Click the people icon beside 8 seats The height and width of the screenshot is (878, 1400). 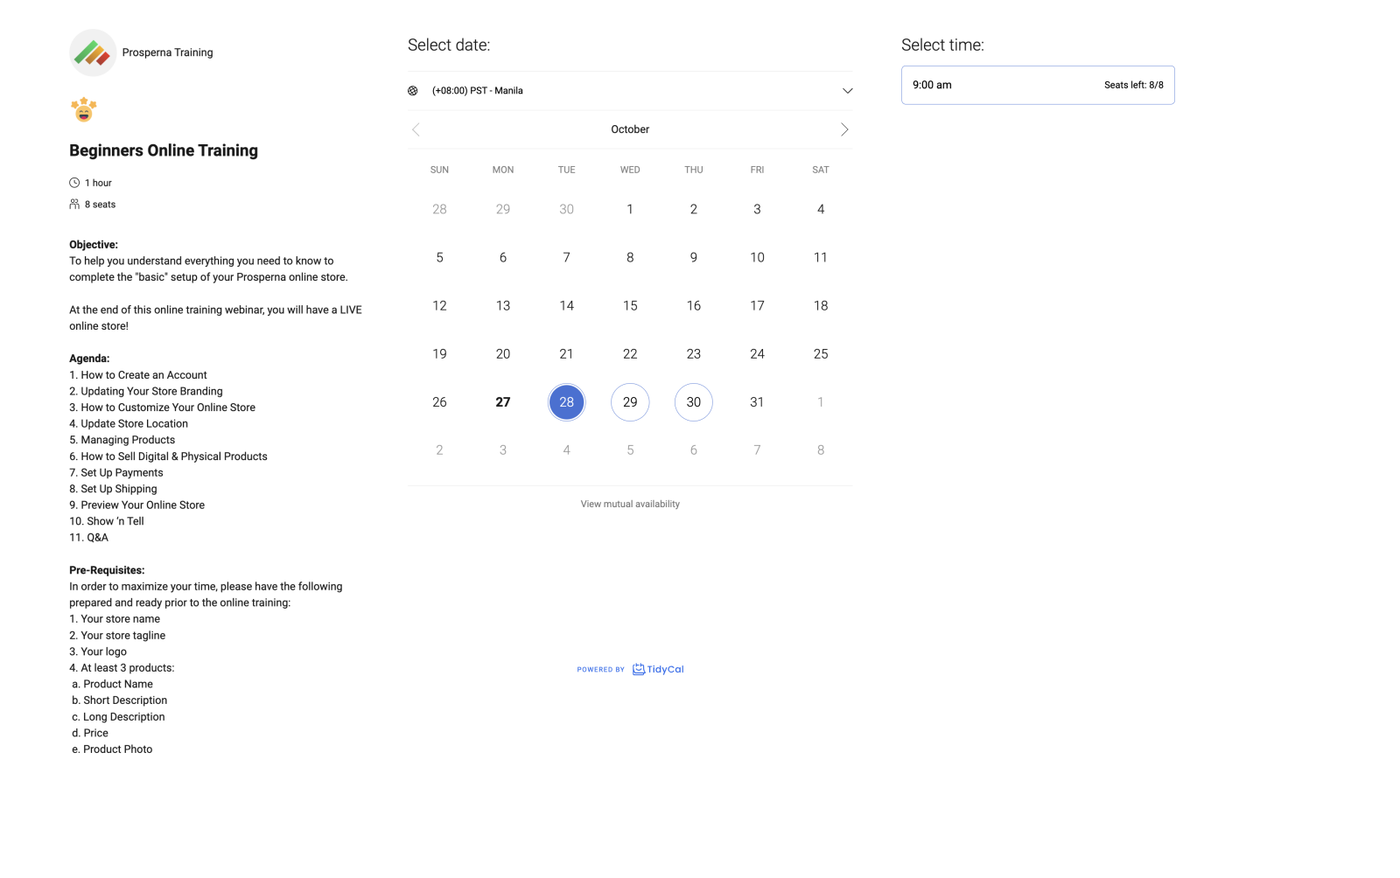[x=74, y=204]
